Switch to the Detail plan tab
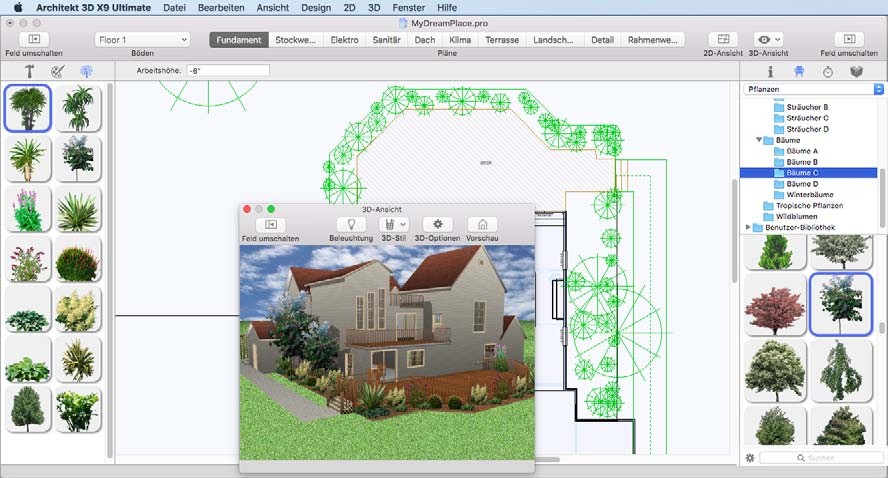 603,40
